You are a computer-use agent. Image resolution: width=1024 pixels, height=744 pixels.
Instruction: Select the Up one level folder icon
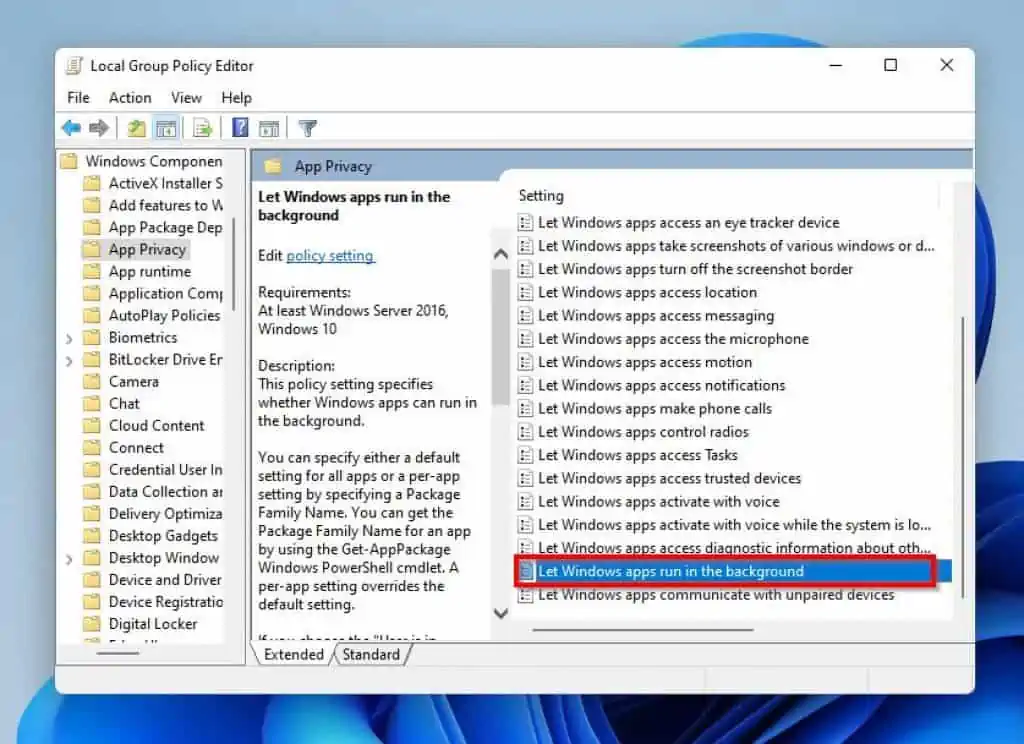(135, 127)
